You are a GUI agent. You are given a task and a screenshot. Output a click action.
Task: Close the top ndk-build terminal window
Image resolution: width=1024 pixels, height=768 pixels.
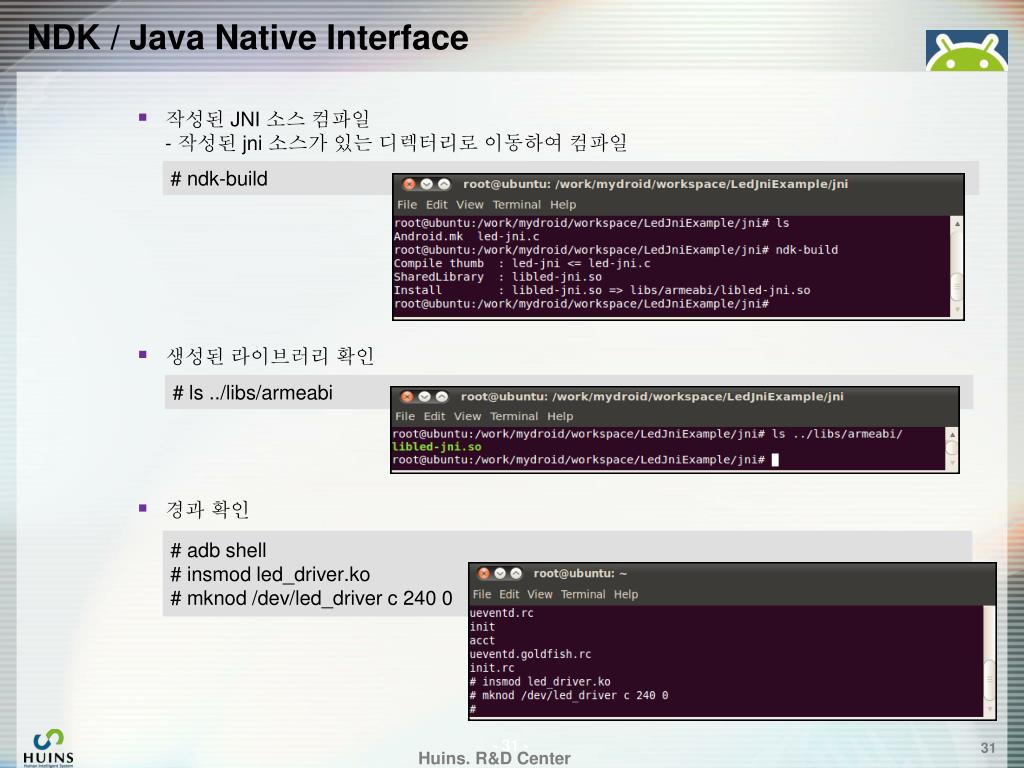tap(409, 184)
